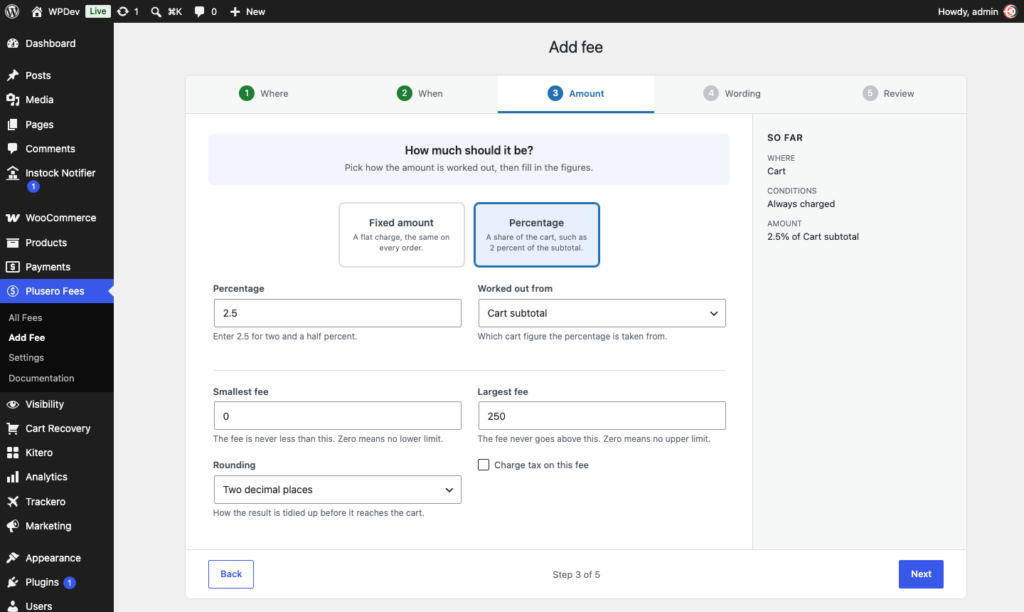This screenshot has width=1024, height=612.
Task: Click the '2.5% of Cart subtotal' summary text
Action: [x=812, y=236]
